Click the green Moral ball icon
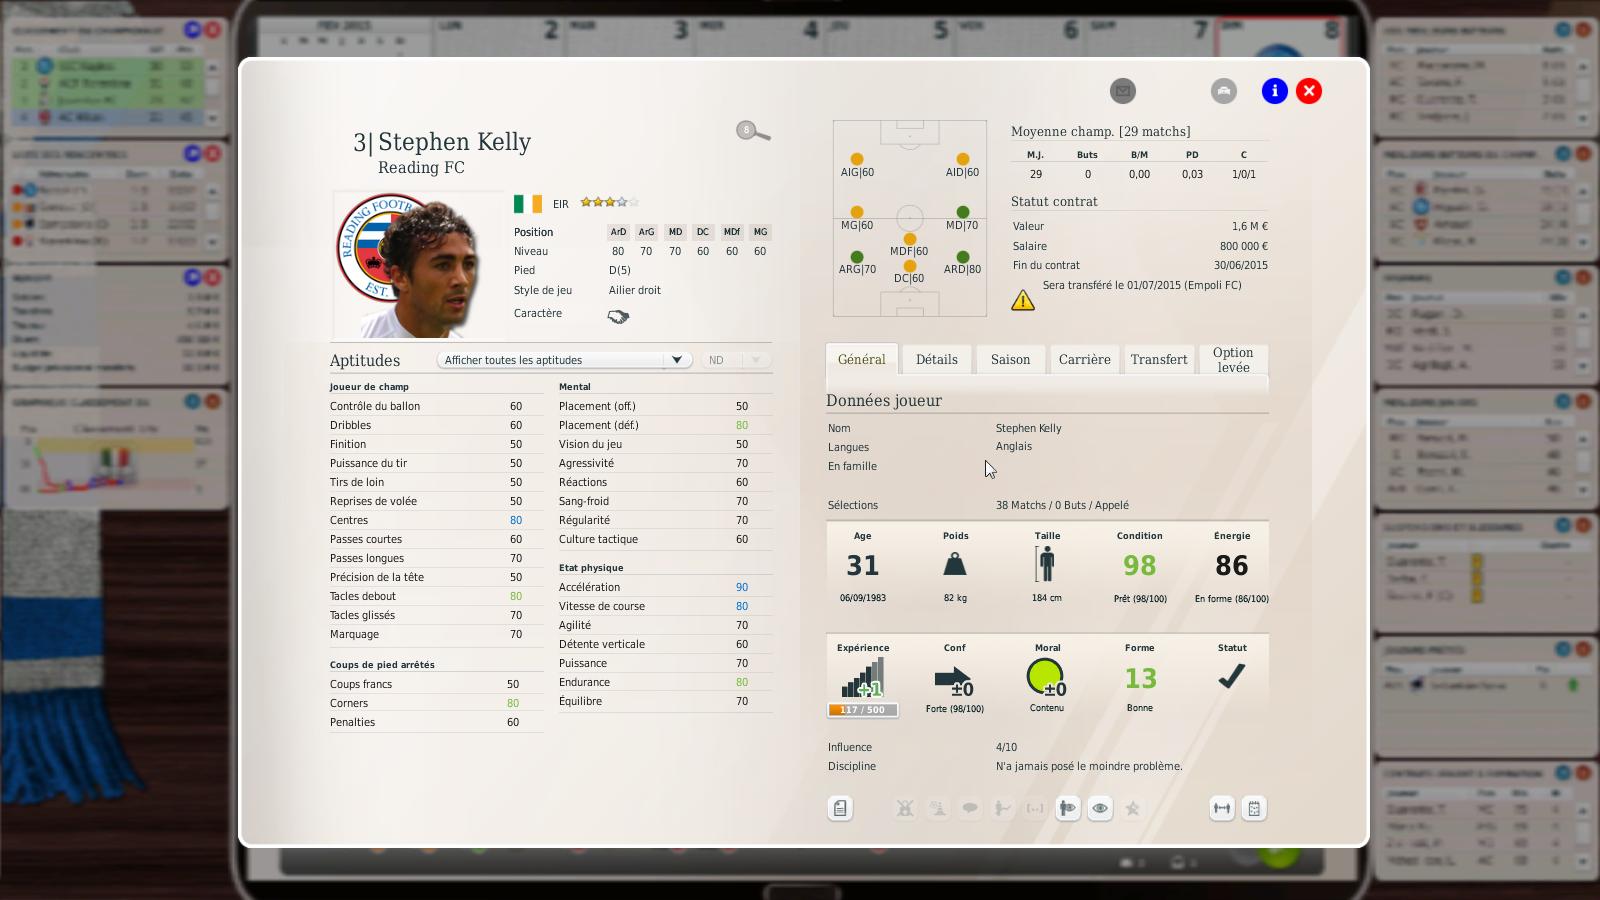 [x=1046, y=678]
